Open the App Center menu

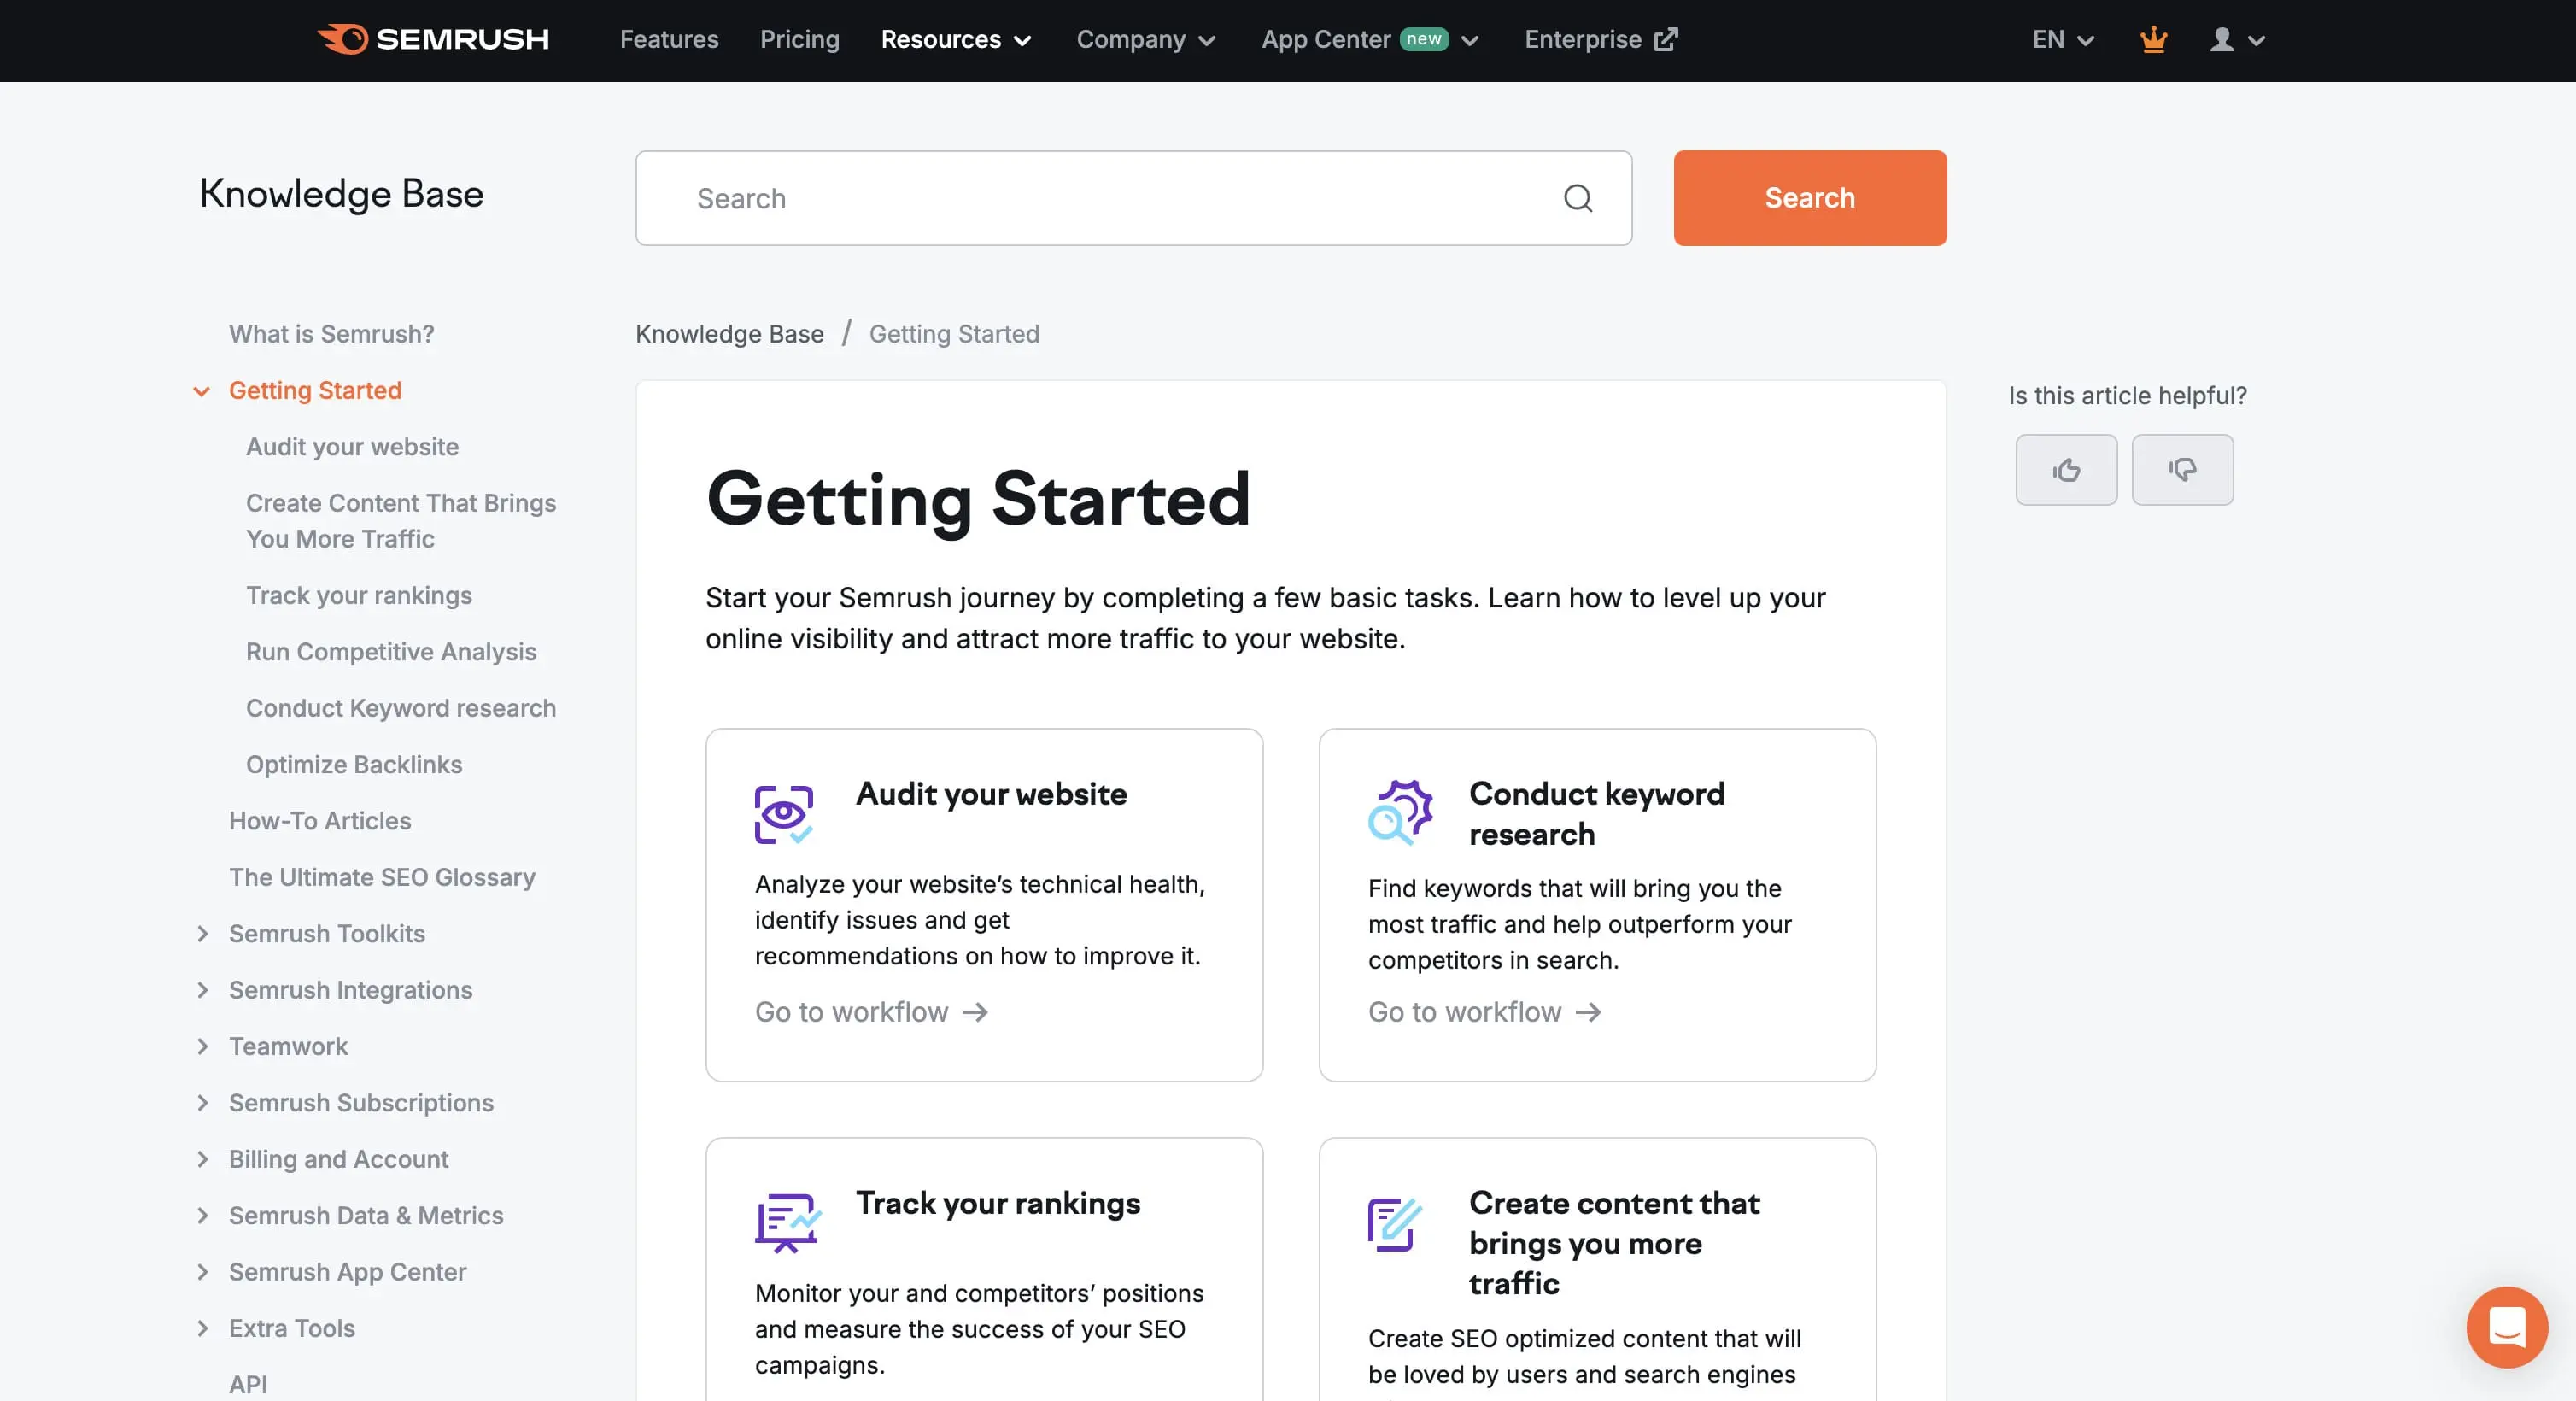(1368, 40)
